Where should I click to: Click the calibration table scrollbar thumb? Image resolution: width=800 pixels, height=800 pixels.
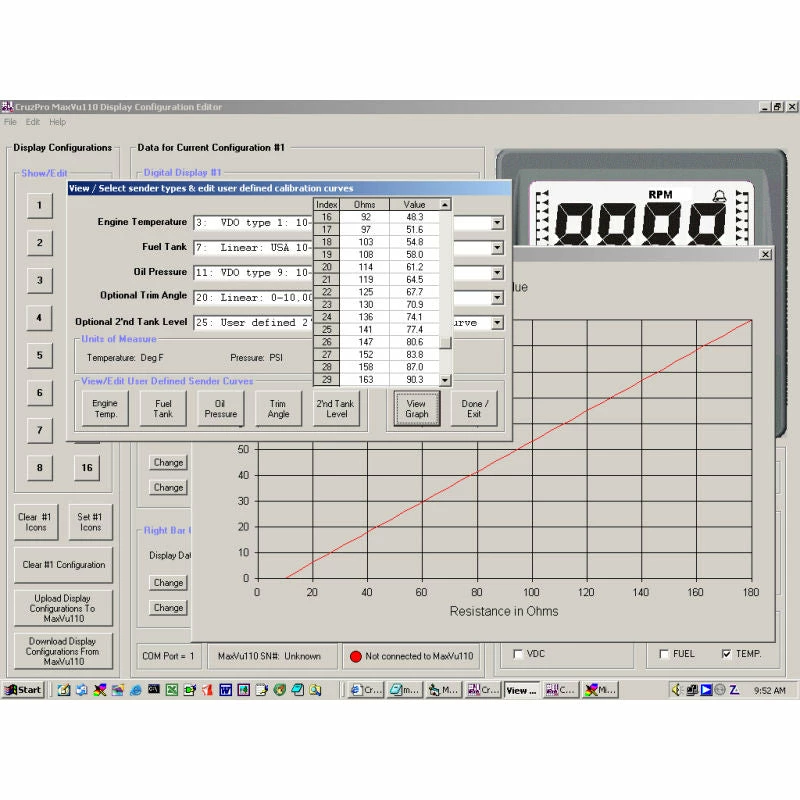(446, 343)
